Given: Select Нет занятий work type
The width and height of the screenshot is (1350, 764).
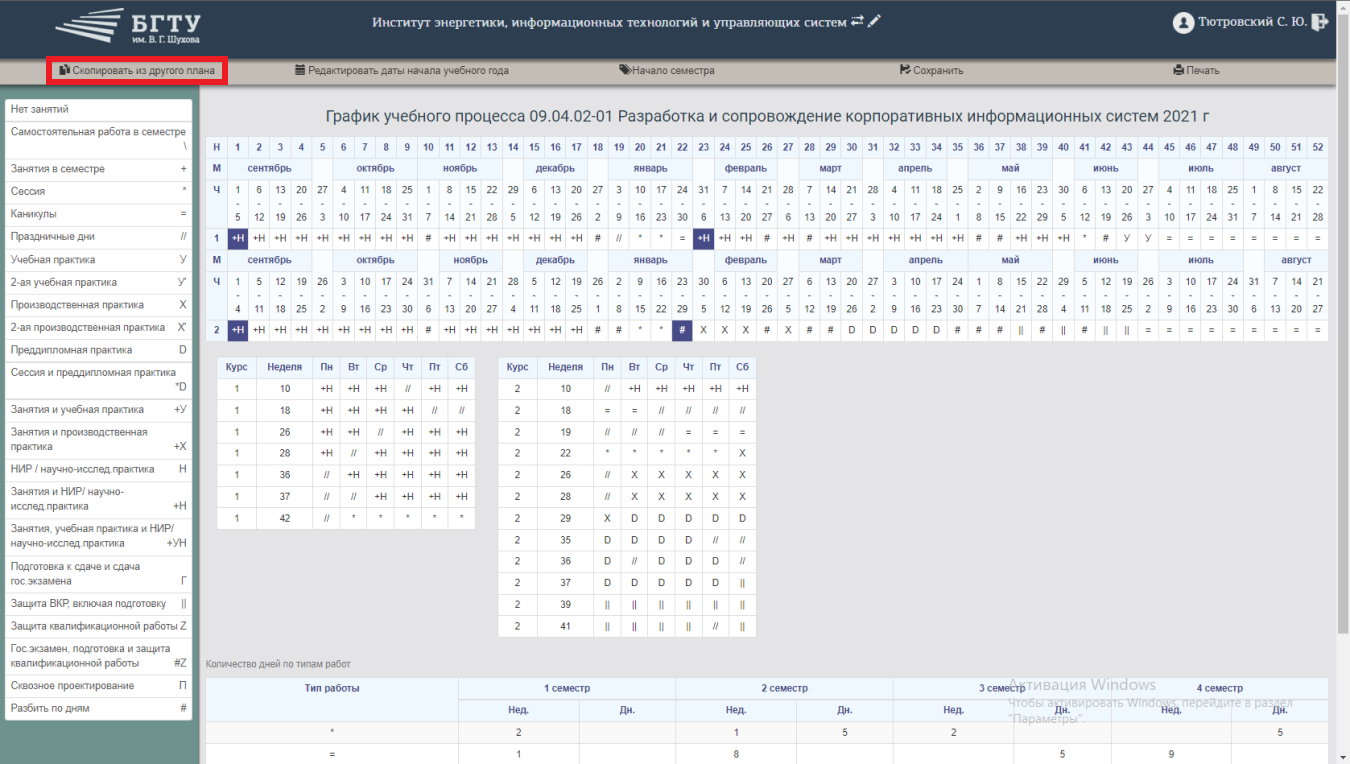Looking at the screenshot, I should pyautogui.click(x=98, y=110).
